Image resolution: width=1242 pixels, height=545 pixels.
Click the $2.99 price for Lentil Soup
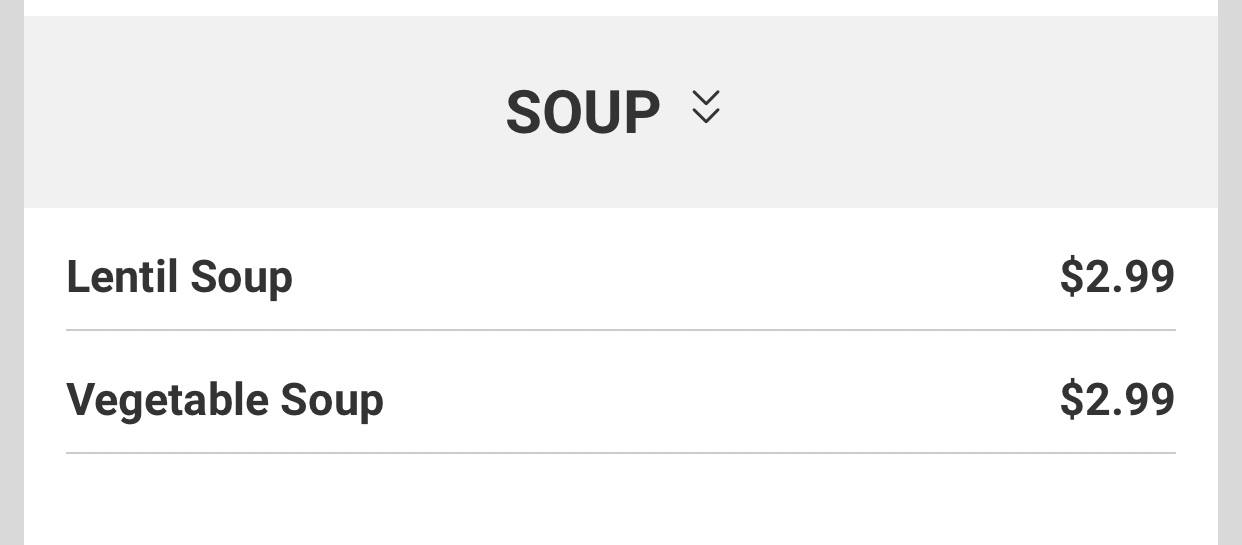1117,276
